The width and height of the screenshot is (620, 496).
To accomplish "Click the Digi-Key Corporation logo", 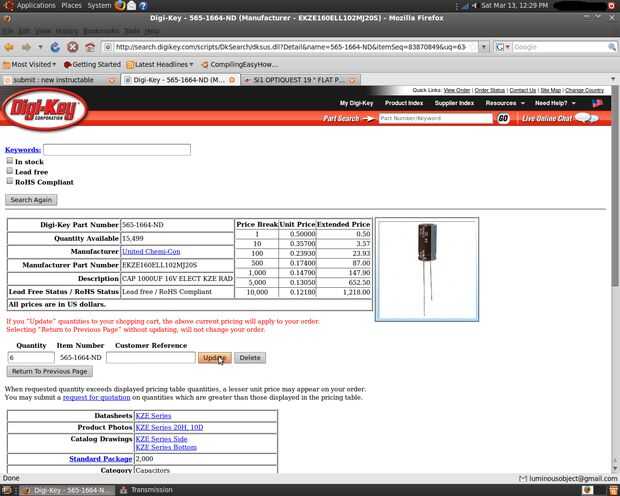I will point(43,110).
